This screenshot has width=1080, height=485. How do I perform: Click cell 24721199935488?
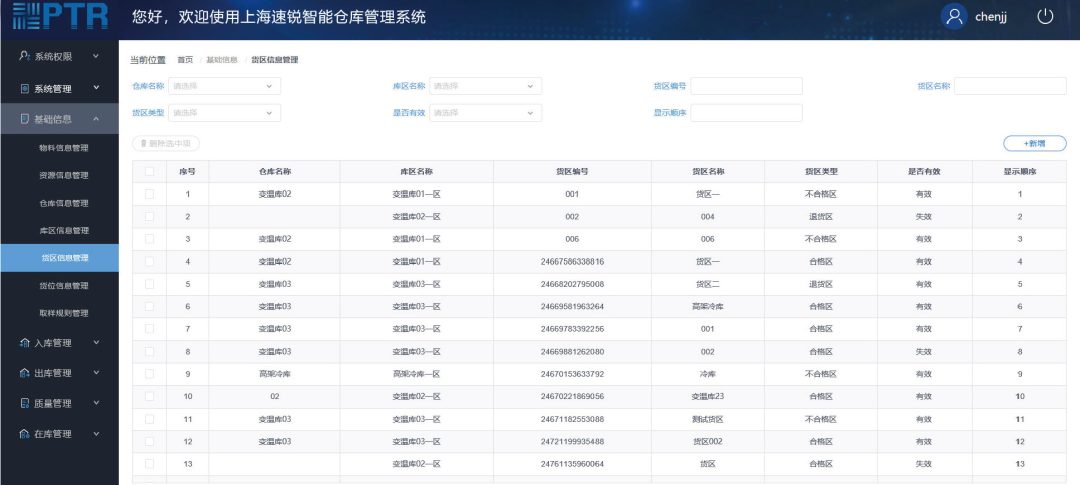[x=572, y=442]
